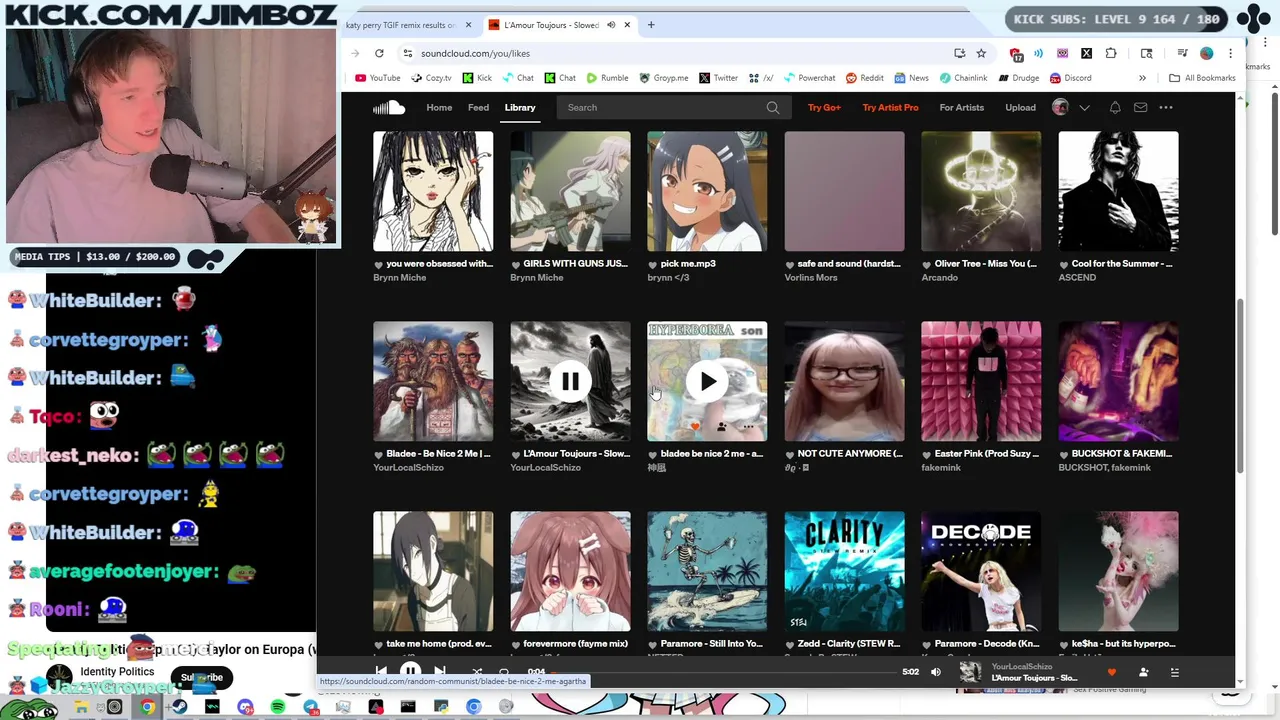Play bladee be nice 2 me from thumbnail

tap(707, 381)
